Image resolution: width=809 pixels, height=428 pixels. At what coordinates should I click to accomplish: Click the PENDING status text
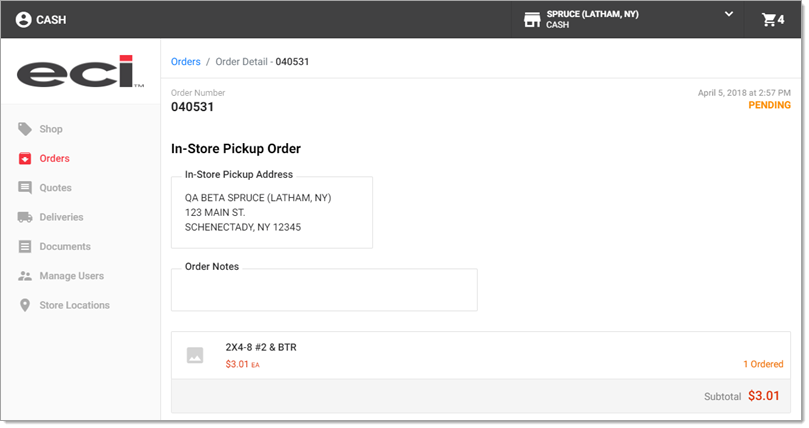click(769, 105)
